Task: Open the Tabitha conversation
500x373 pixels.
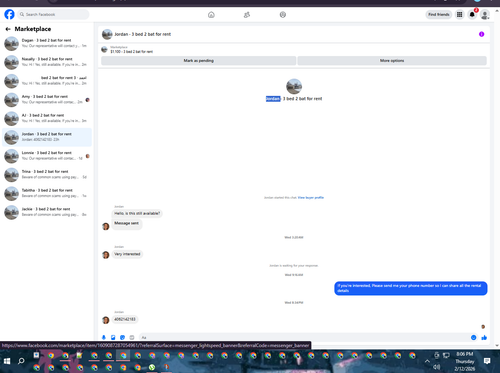Action: [47, 193]
